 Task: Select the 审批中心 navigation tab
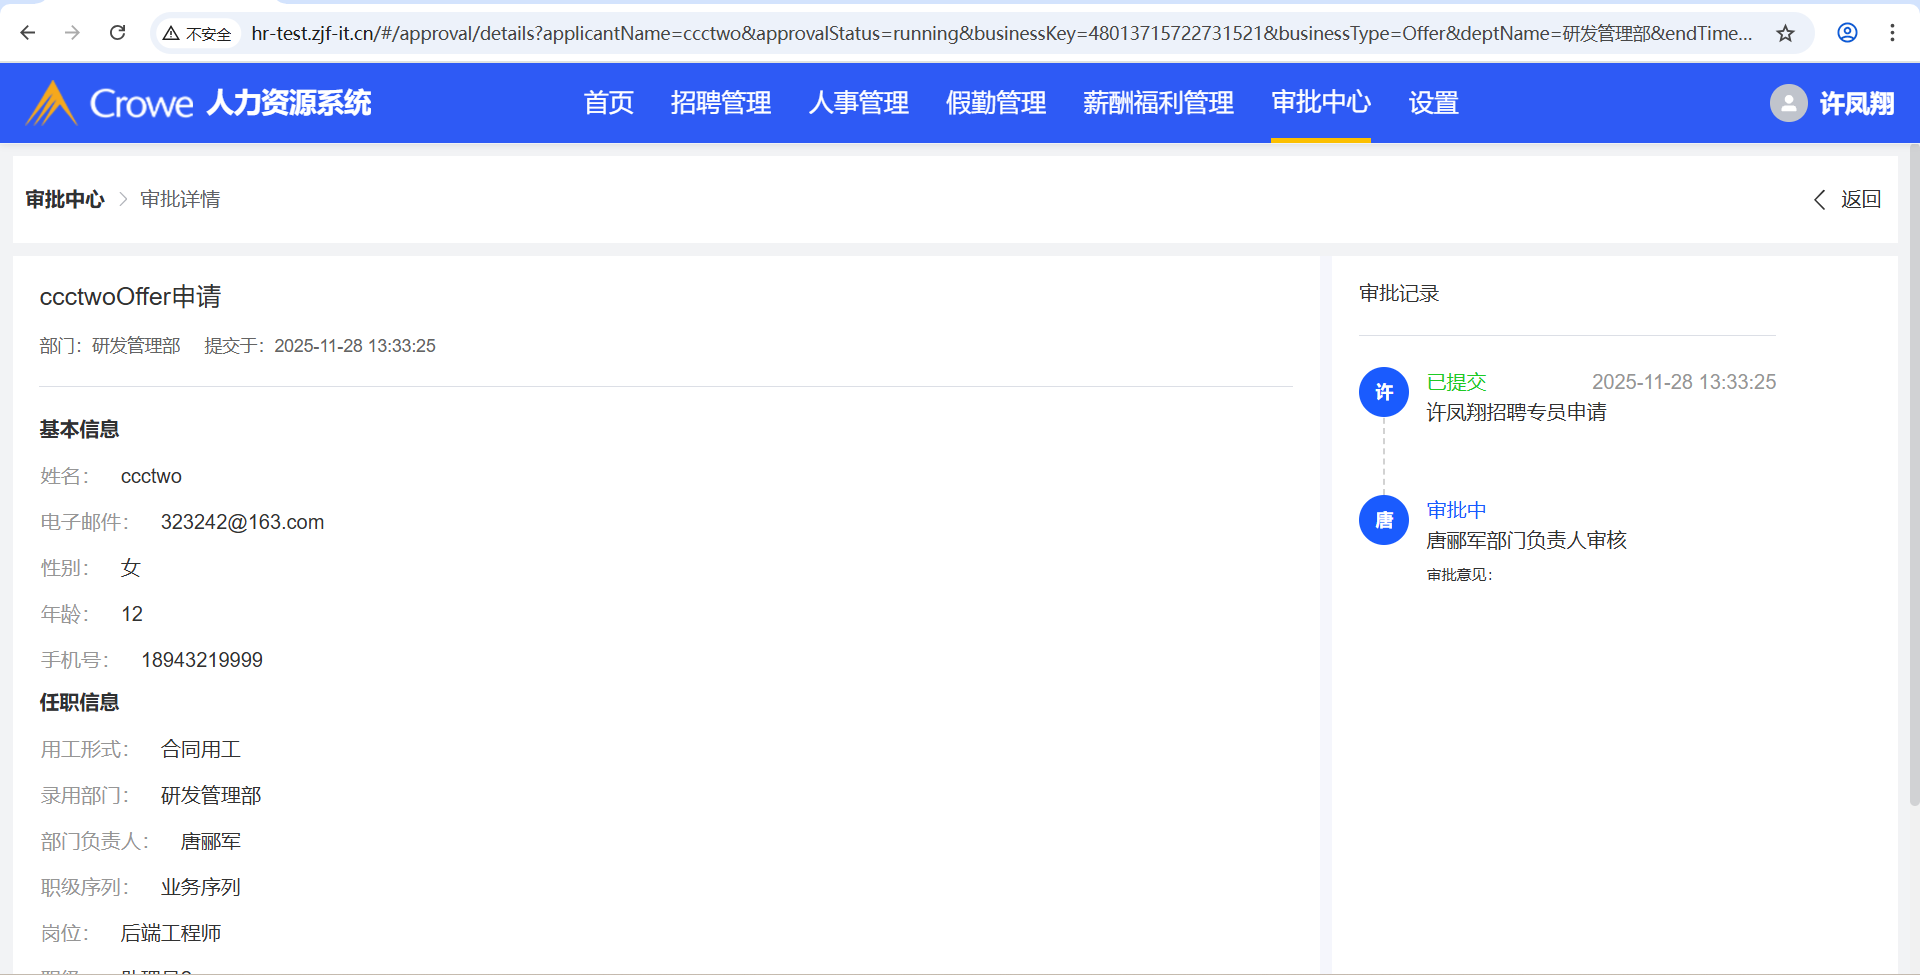point(1321,103)
